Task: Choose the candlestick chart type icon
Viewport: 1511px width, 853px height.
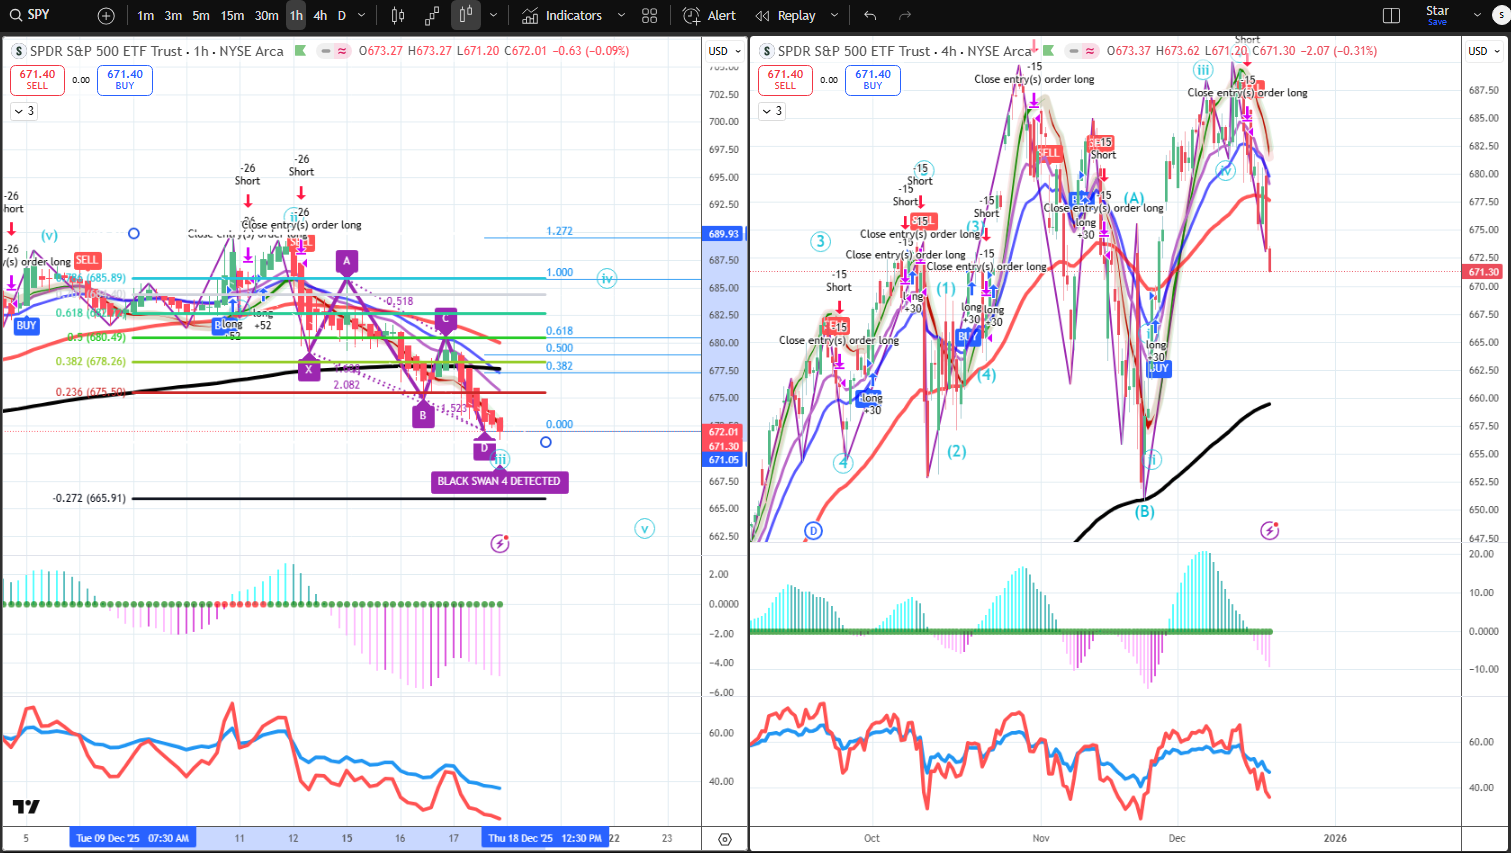Action: 398,16
